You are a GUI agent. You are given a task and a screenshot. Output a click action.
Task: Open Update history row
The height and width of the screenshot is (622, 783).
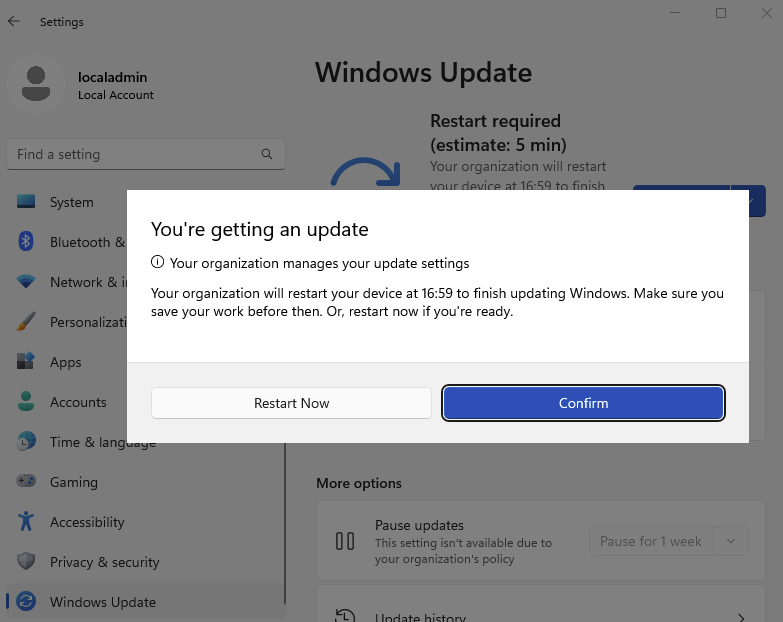541,604
